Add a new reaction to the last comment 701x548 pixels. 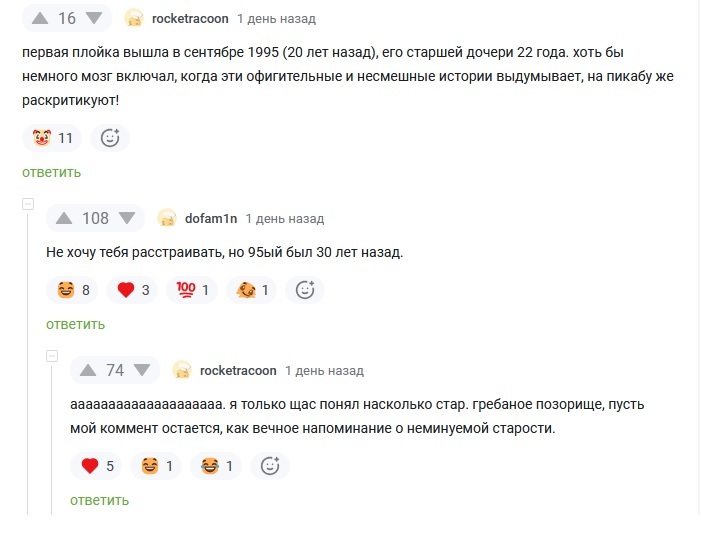270,465
